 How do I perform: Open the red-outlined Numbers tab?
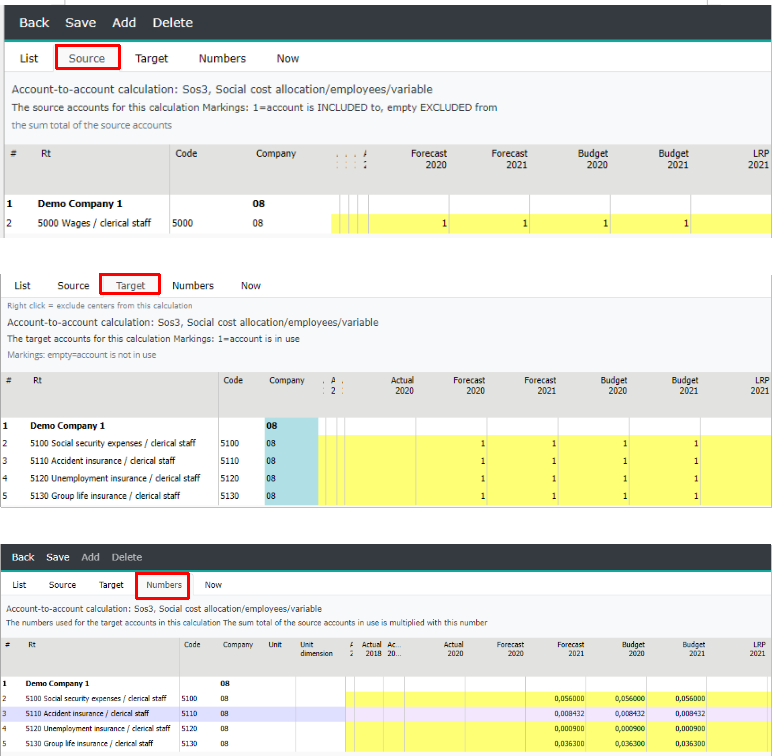(164, 584)
